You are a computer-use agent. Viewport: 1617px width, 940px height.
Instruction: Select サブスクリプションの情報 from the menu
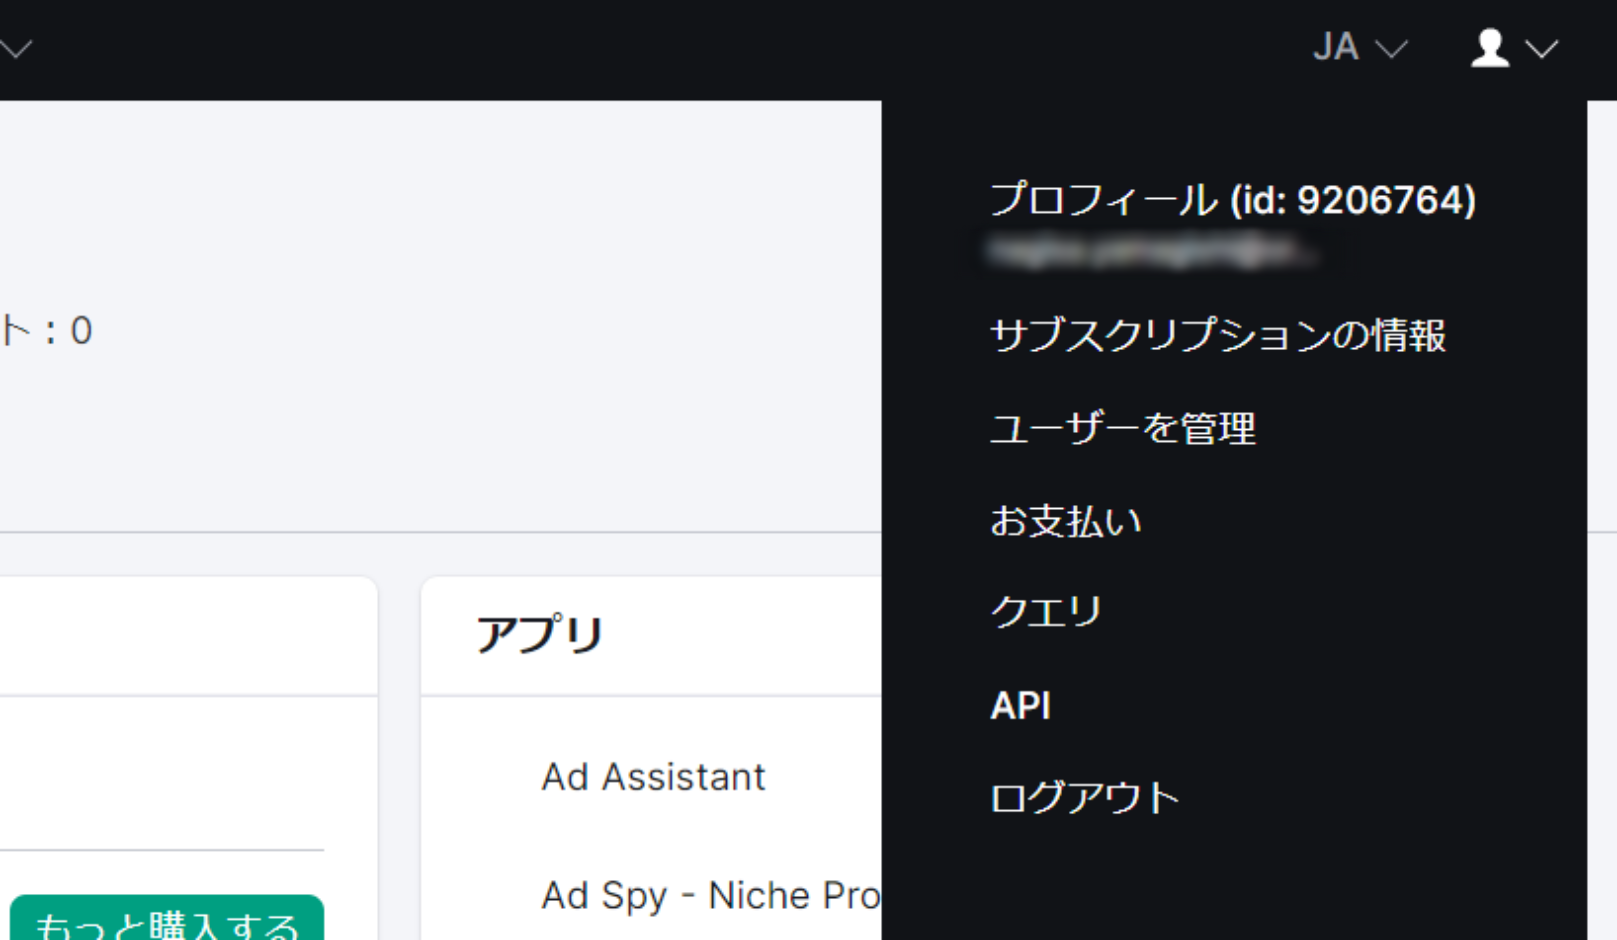pyautogui.click(x=1217, y=335)
